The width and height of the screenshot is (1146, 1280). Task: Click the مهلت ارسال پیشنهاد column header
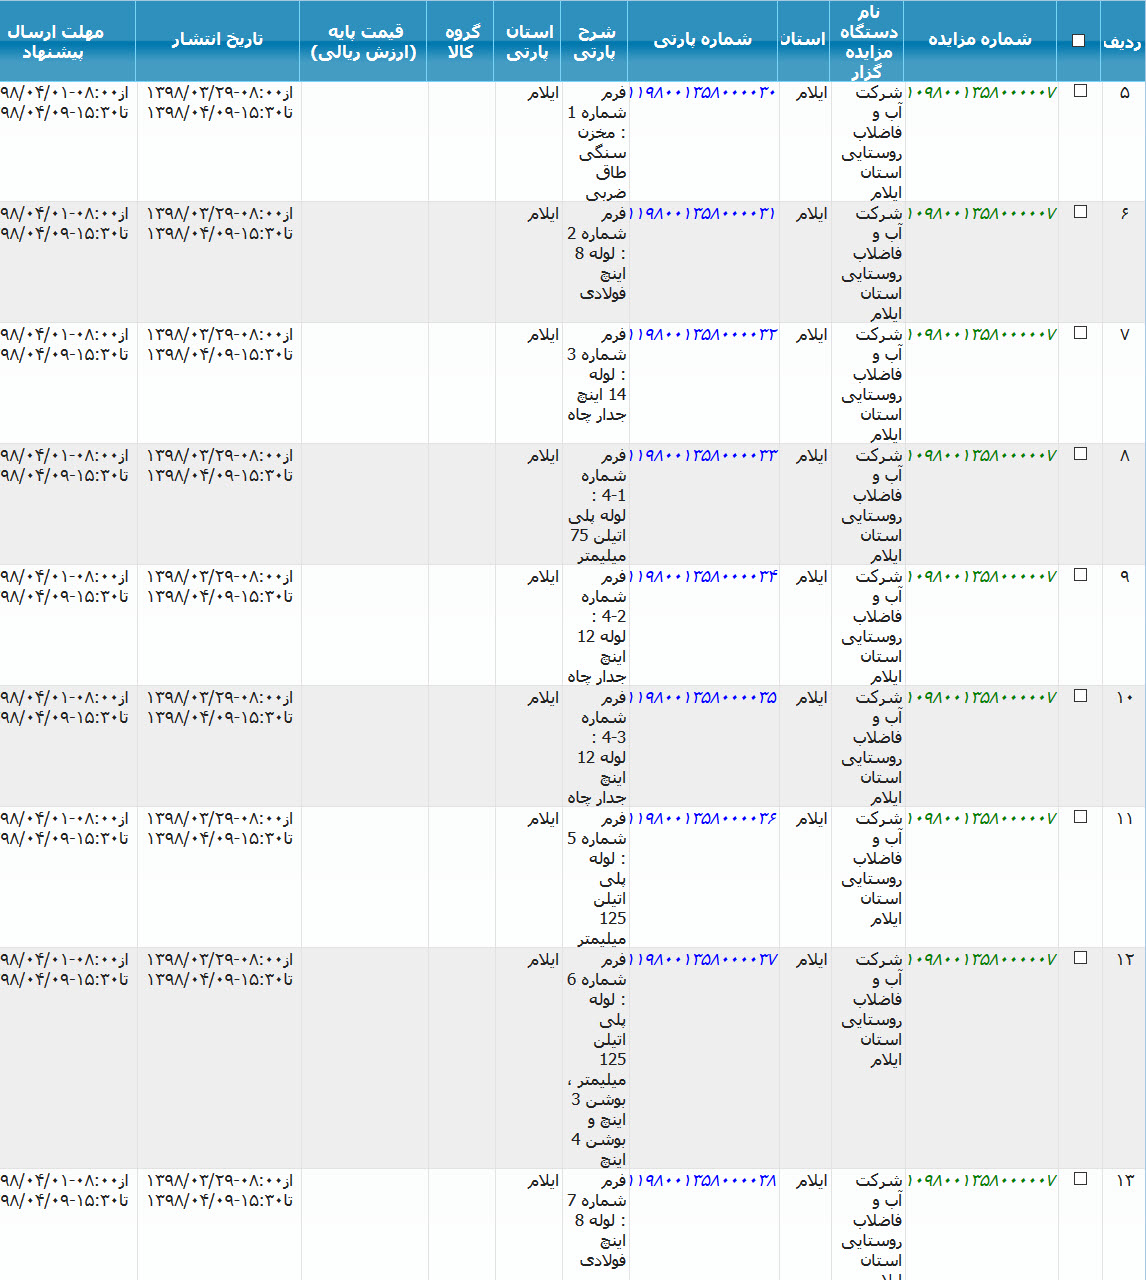point(56,42)
